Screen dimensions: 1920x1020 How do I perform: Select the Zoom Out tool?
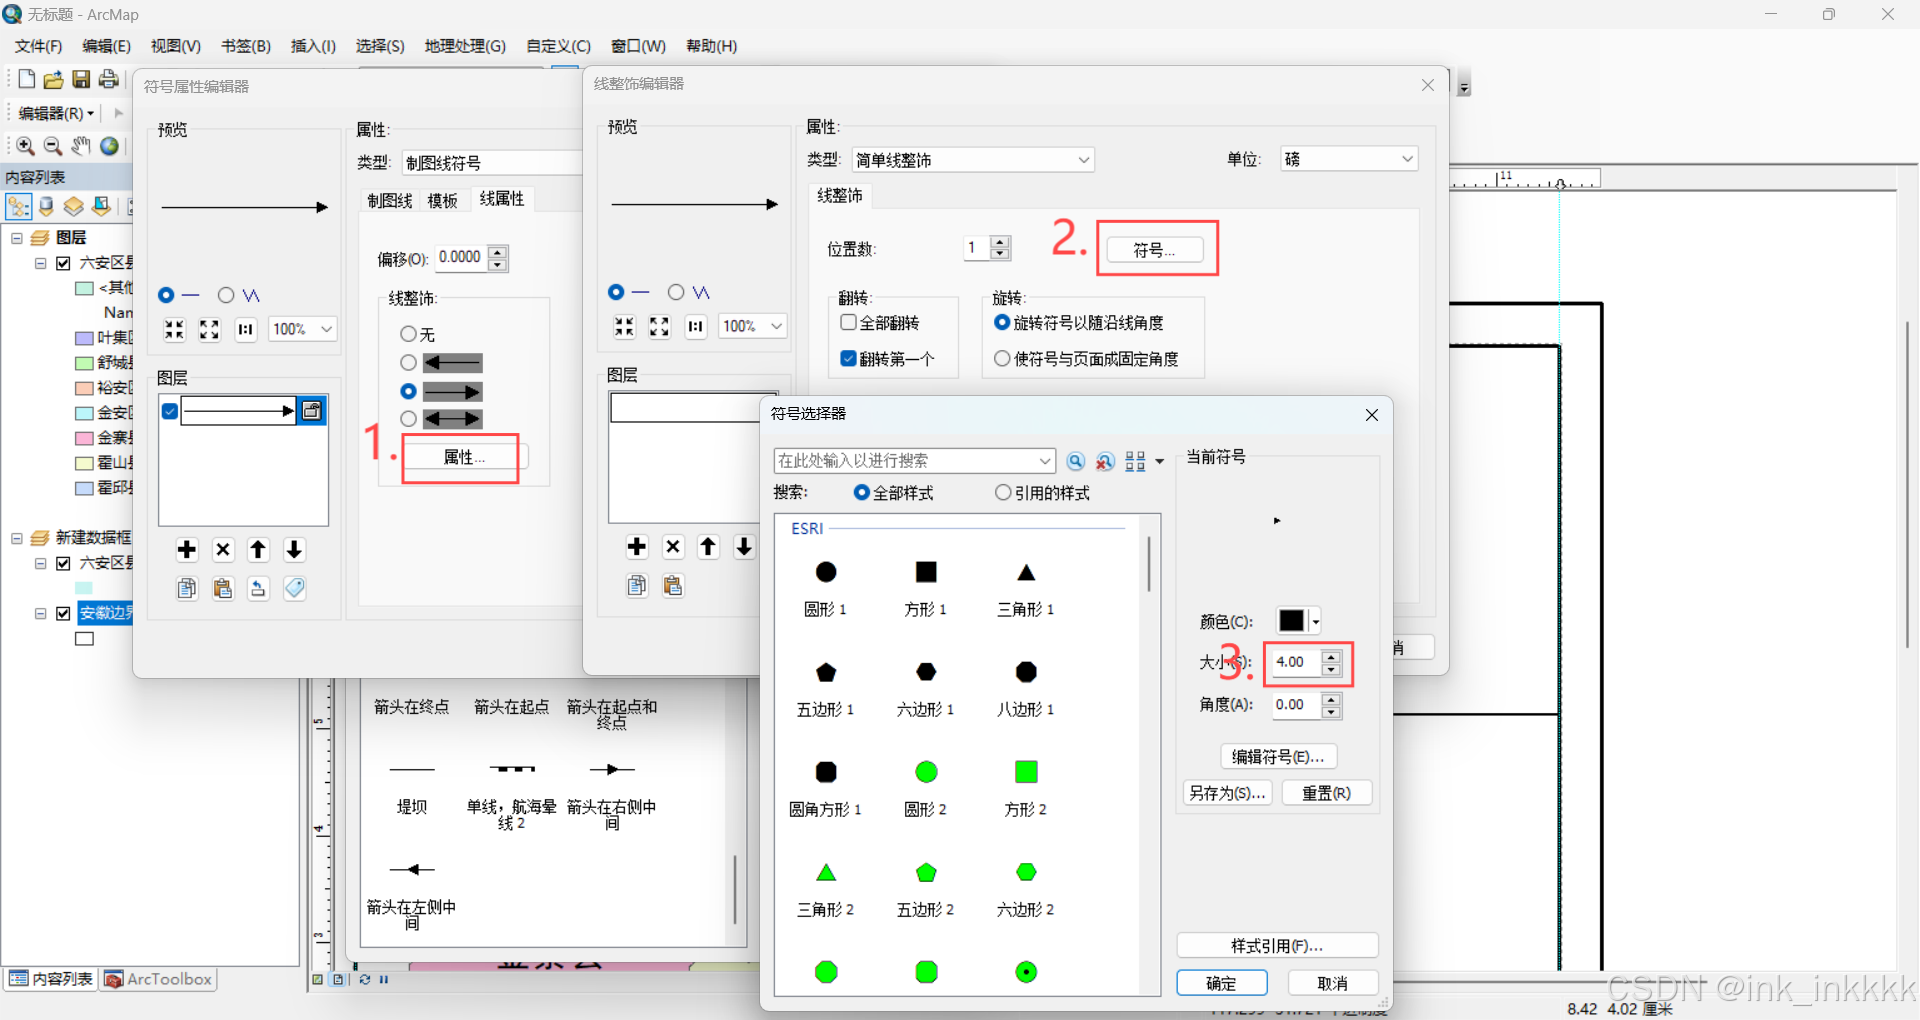[53, 146]
